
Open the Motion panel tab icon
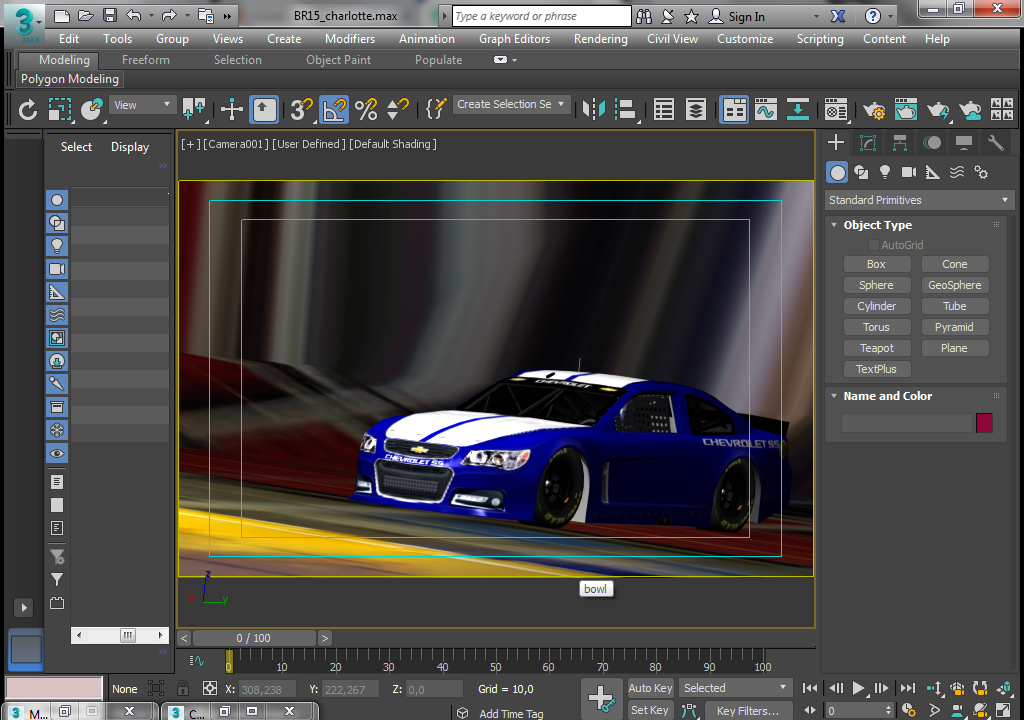point(932,142)
